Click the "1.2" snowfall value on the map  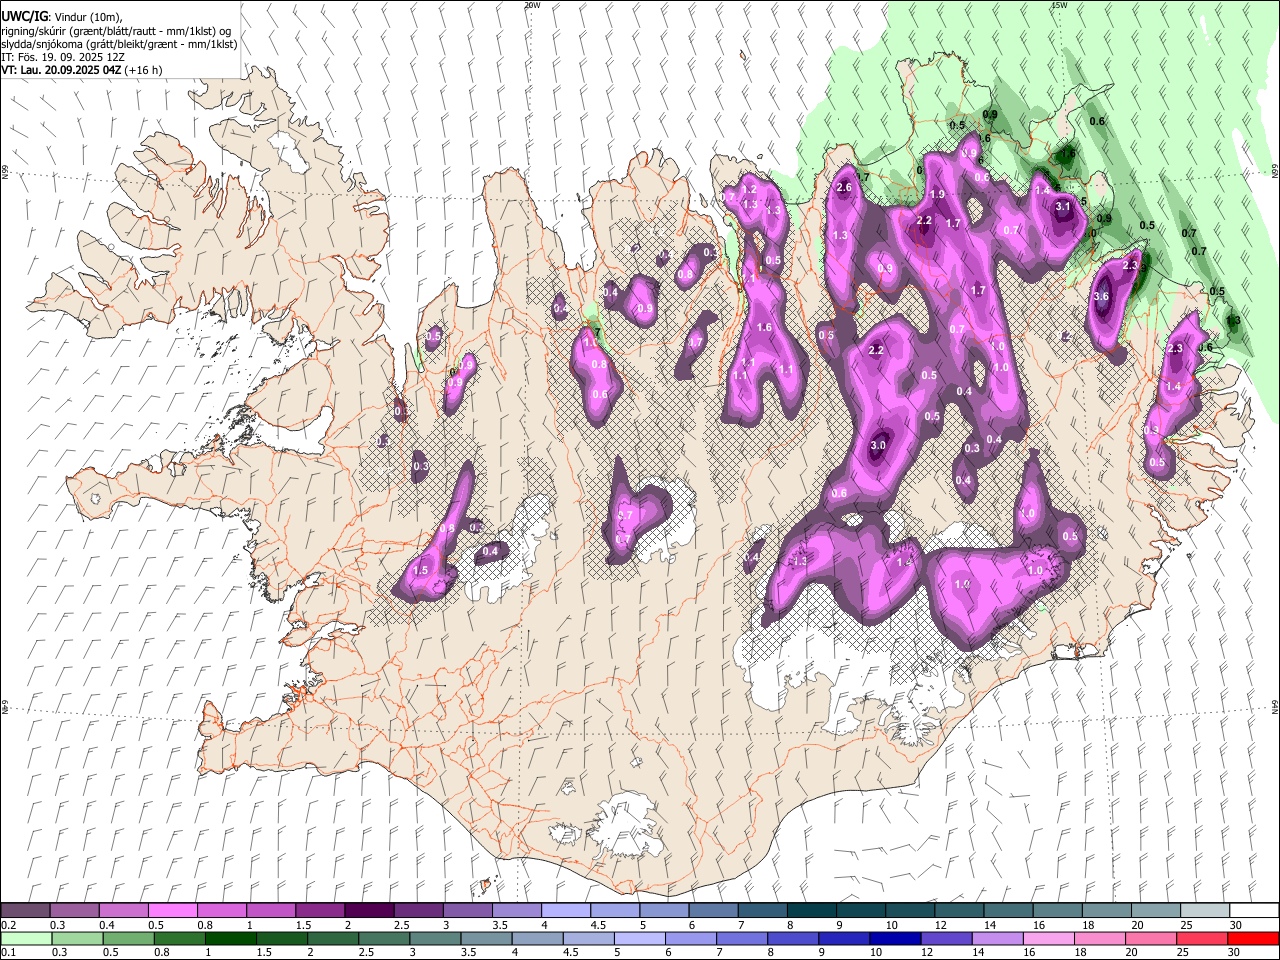coord(749,189)
